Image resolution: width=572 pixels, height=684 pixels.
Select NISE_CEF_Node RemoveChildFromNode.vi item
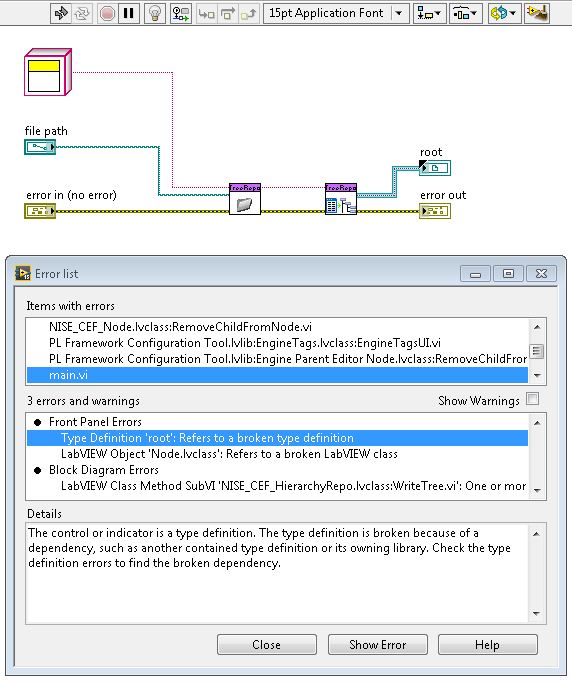277,327
